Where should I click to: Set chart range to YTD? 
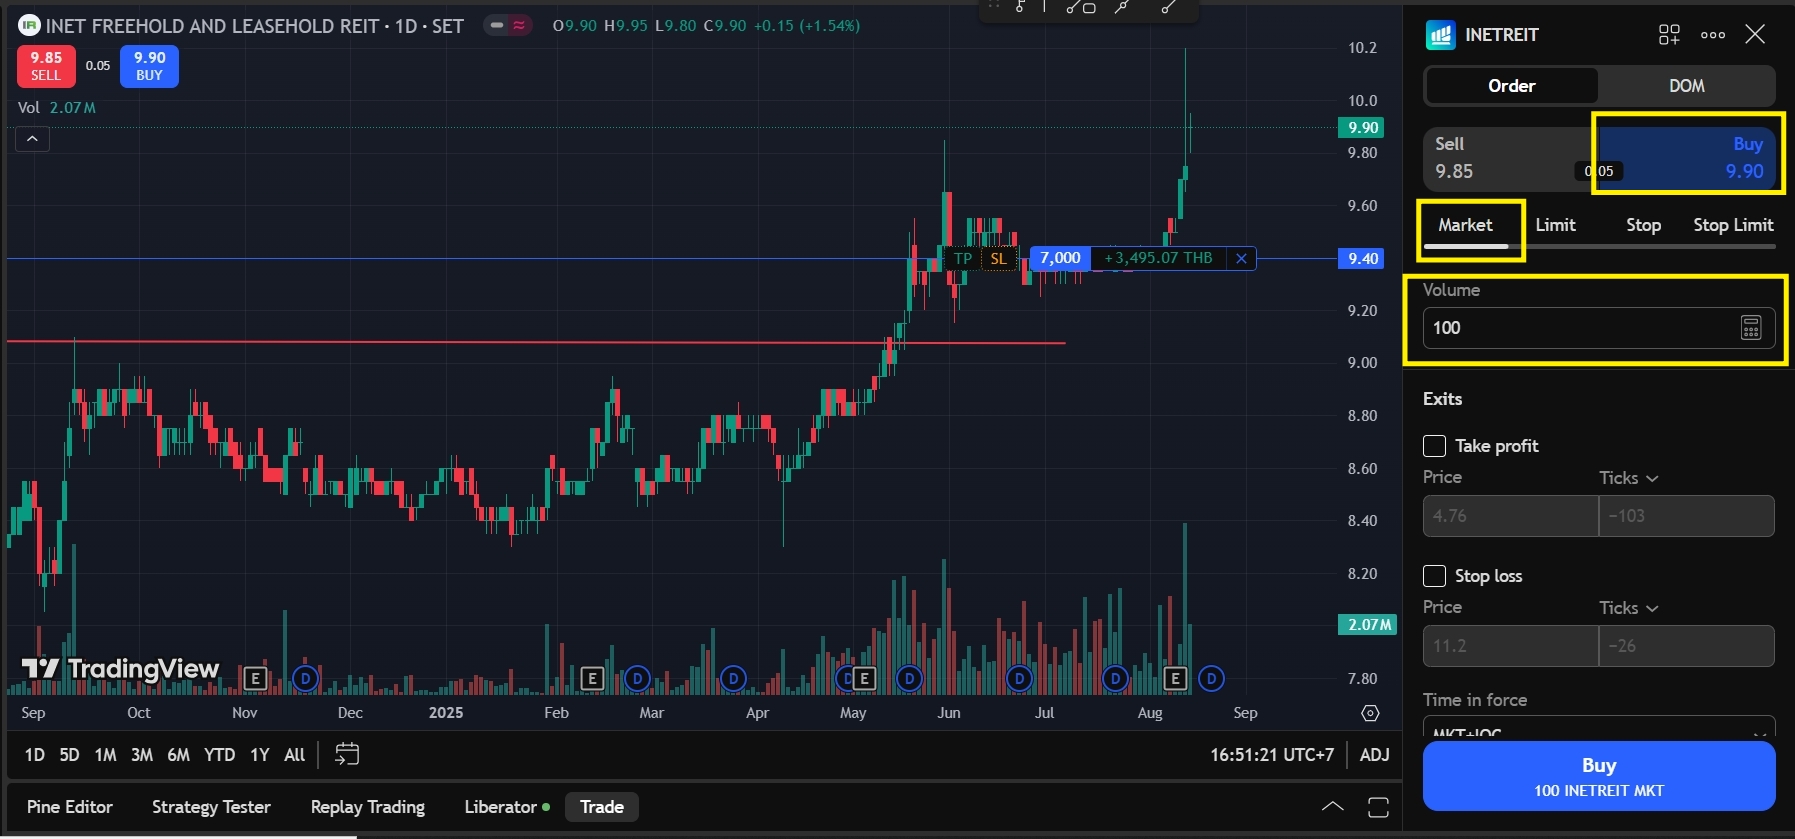[219, 755]
